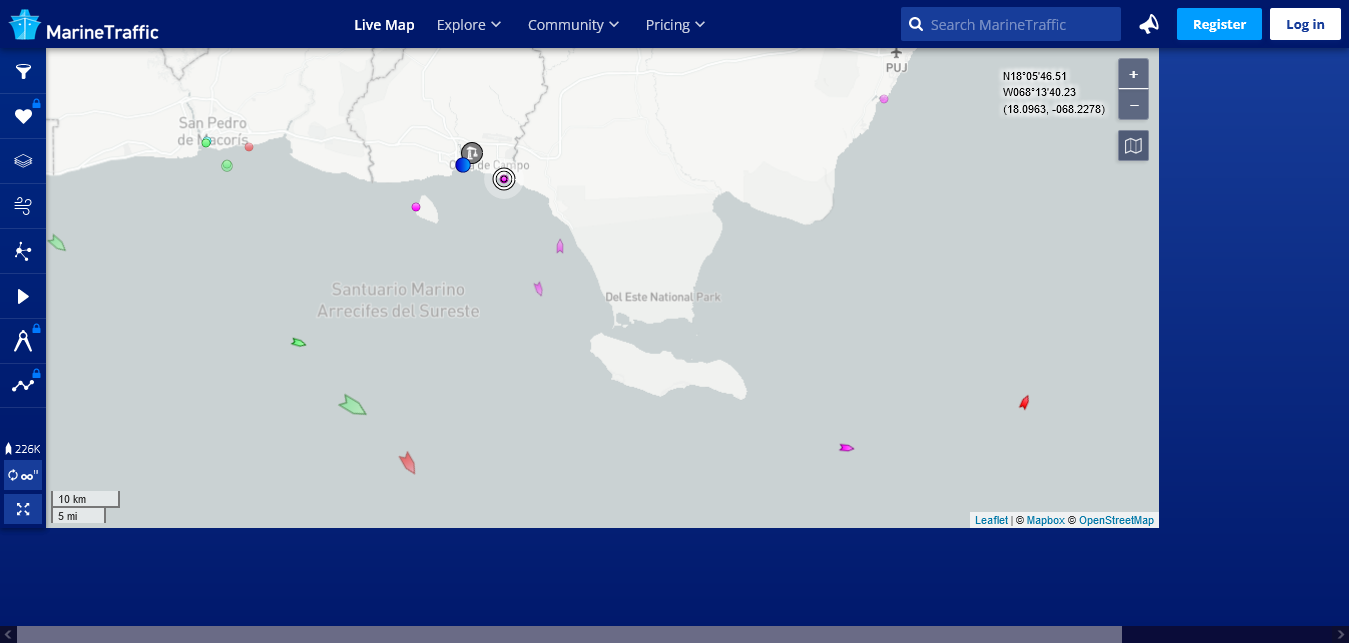Select the pink dot beside the small islet
This screenshot has height=643, width=1349.
pos(416,207)
